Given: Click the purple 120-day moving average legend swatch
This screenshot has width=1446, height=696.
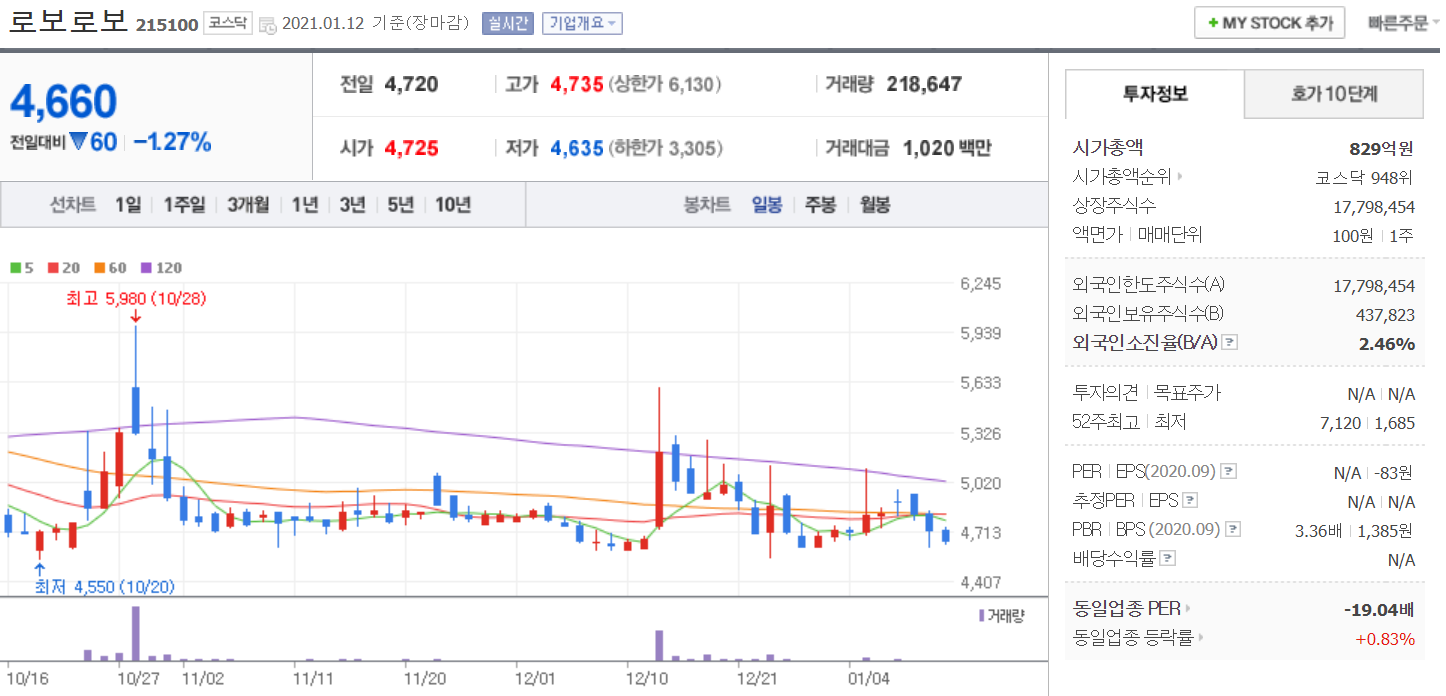Looking at the screenshot, I should tap(146, 268).
